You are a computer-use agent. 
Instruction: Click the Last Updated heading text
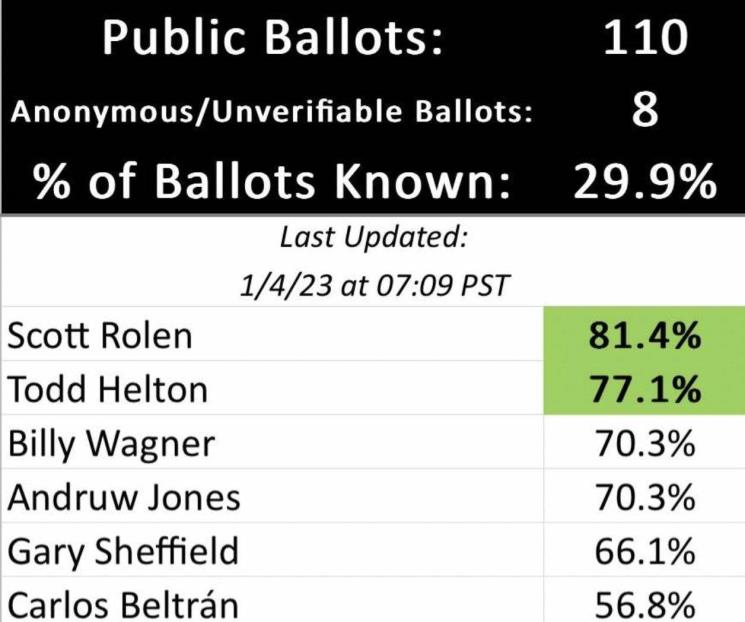point(373,238)
